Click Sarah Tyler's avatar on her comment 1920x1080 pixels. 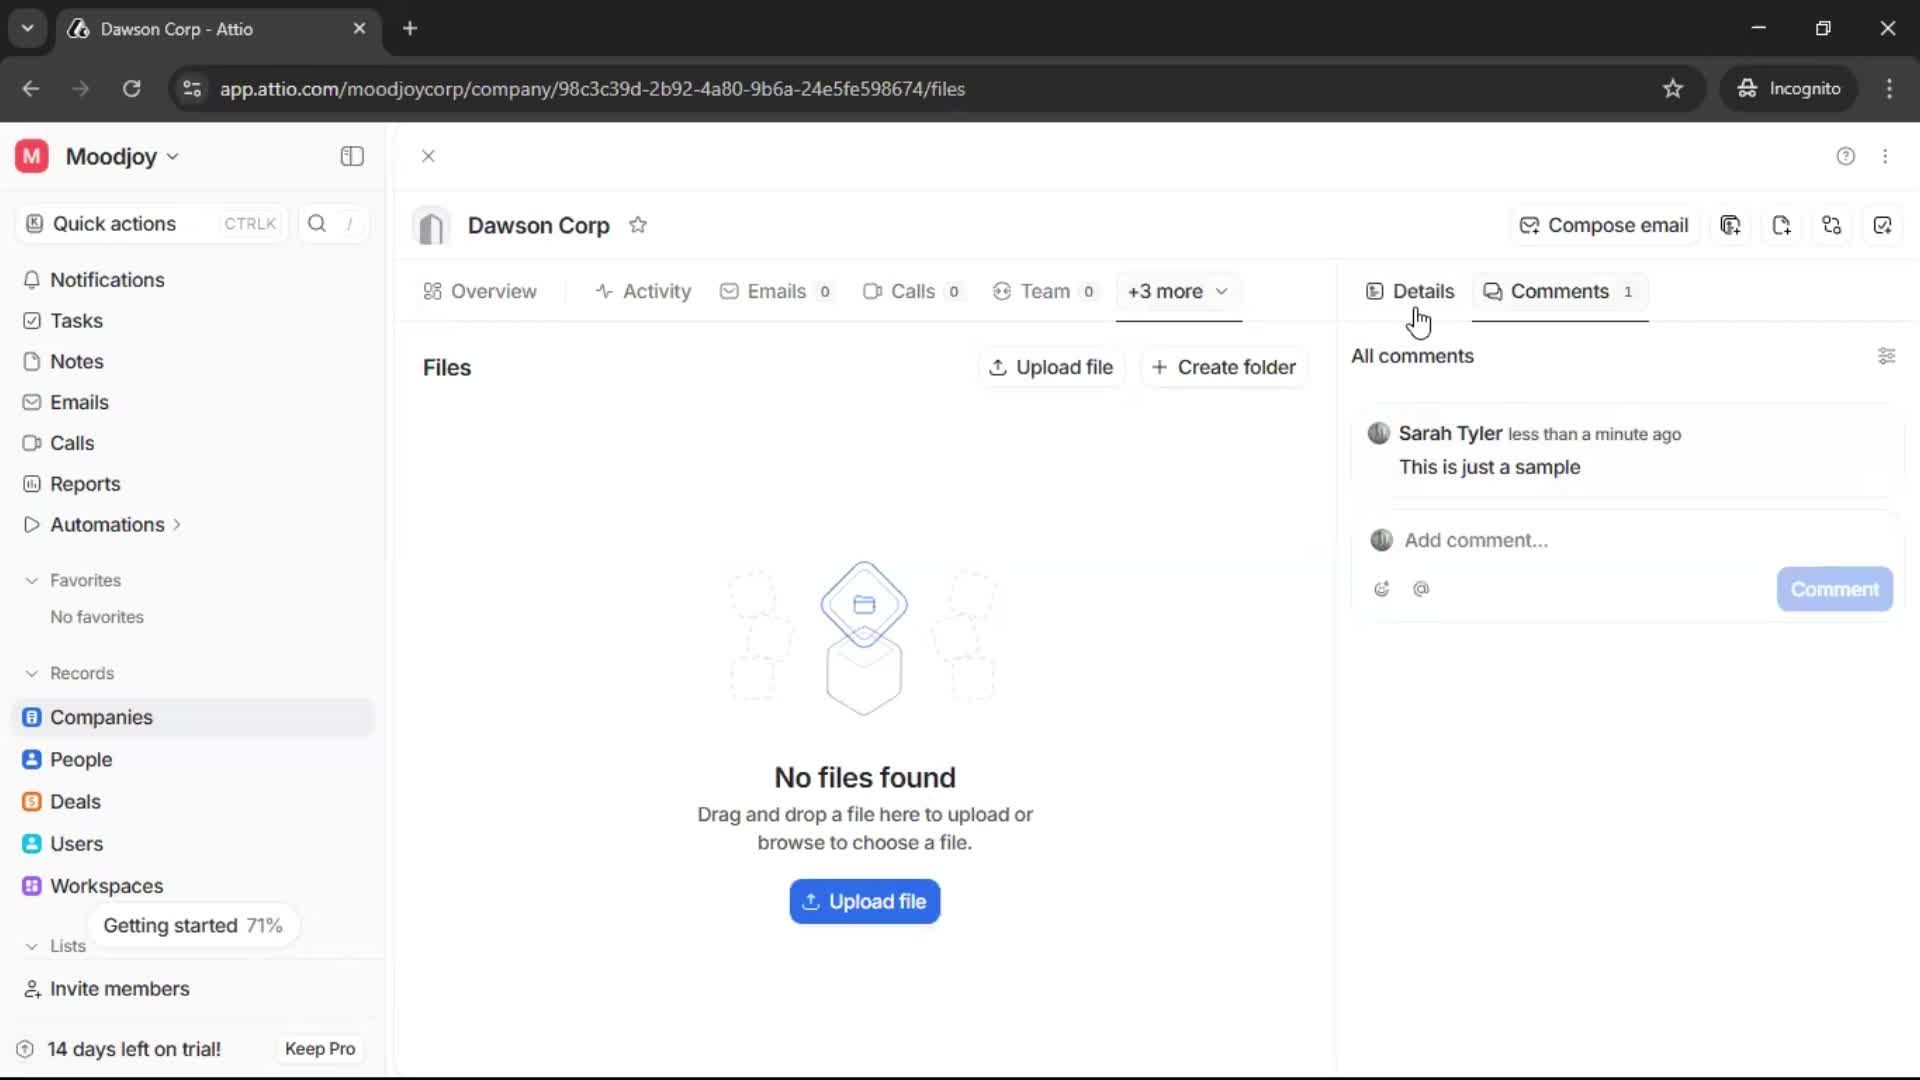tap(1379, 433)
